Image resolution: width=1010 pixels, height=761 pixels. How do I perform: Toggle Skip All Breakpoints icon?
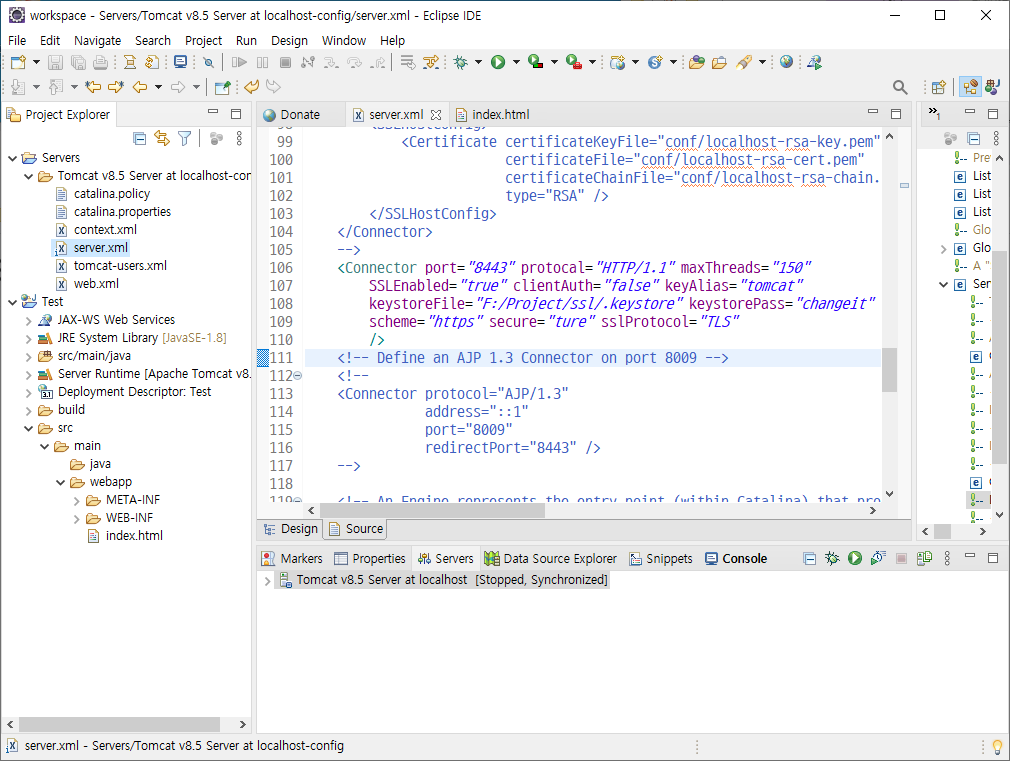pyautogui.click(x=208, y=63)
